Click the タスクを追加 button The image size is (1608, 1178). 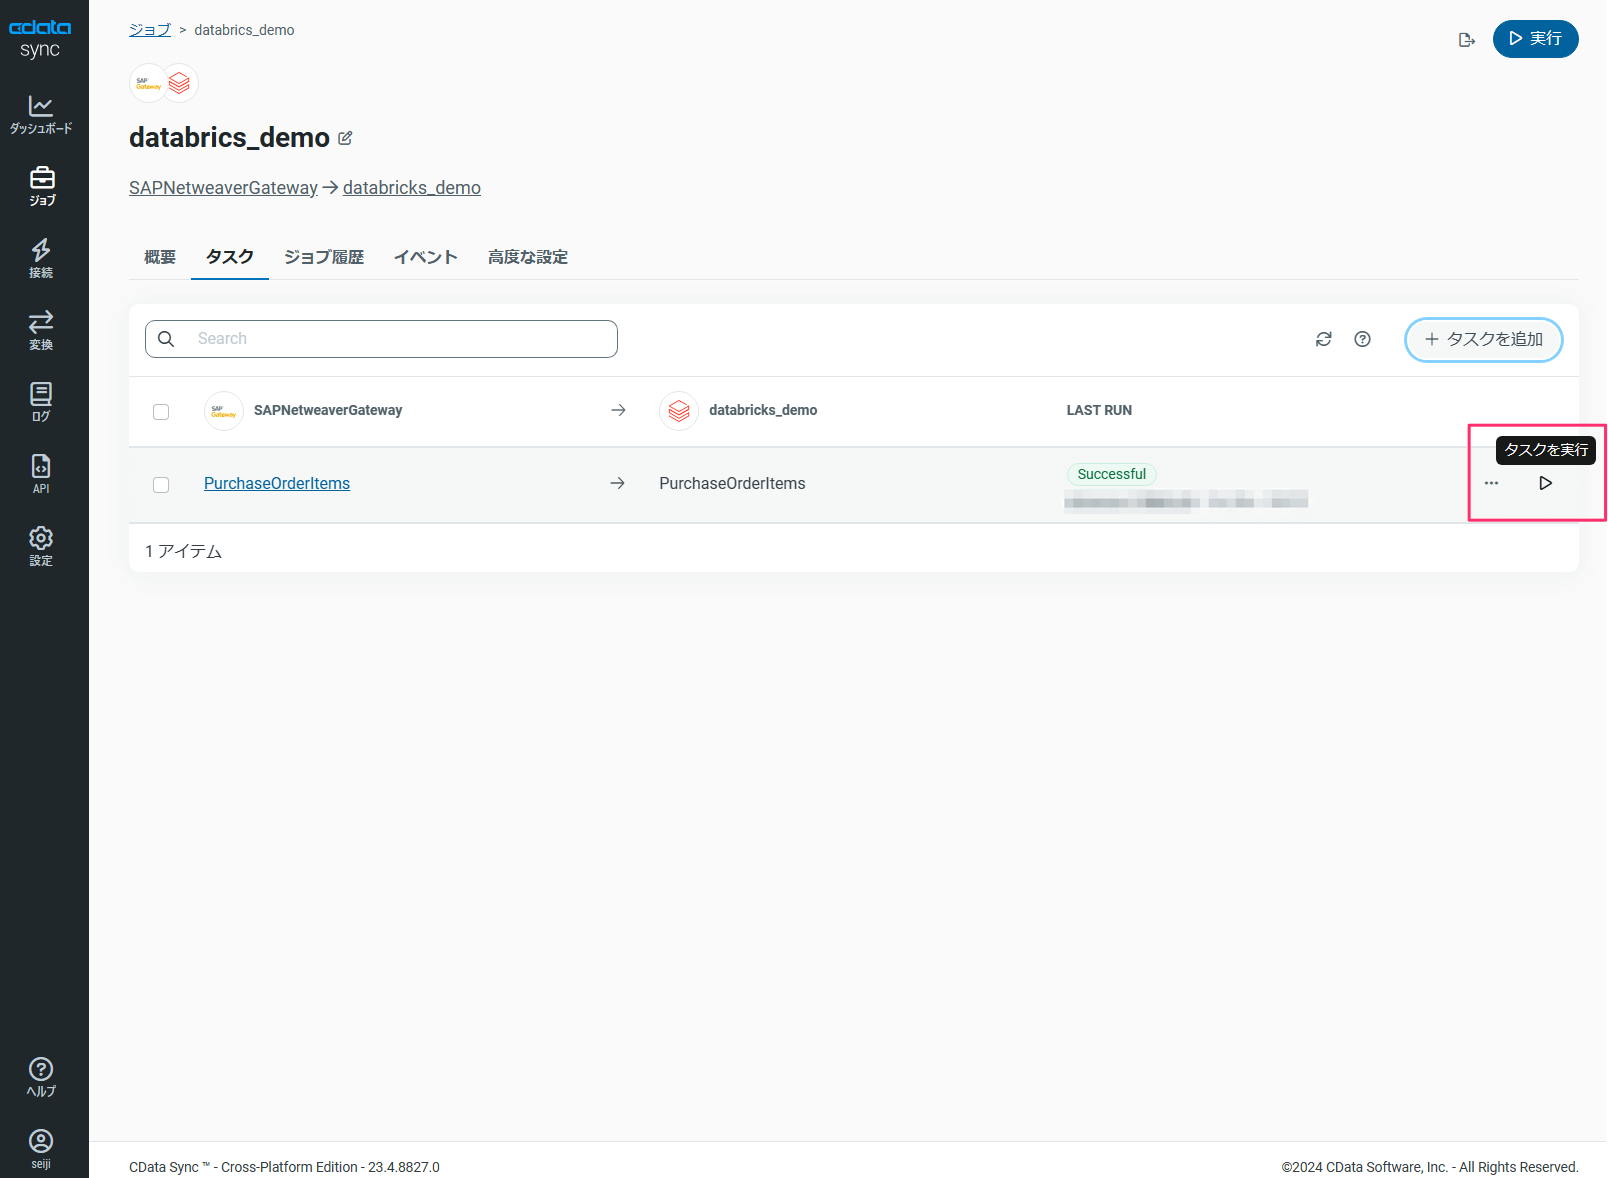coord(1484,340)
